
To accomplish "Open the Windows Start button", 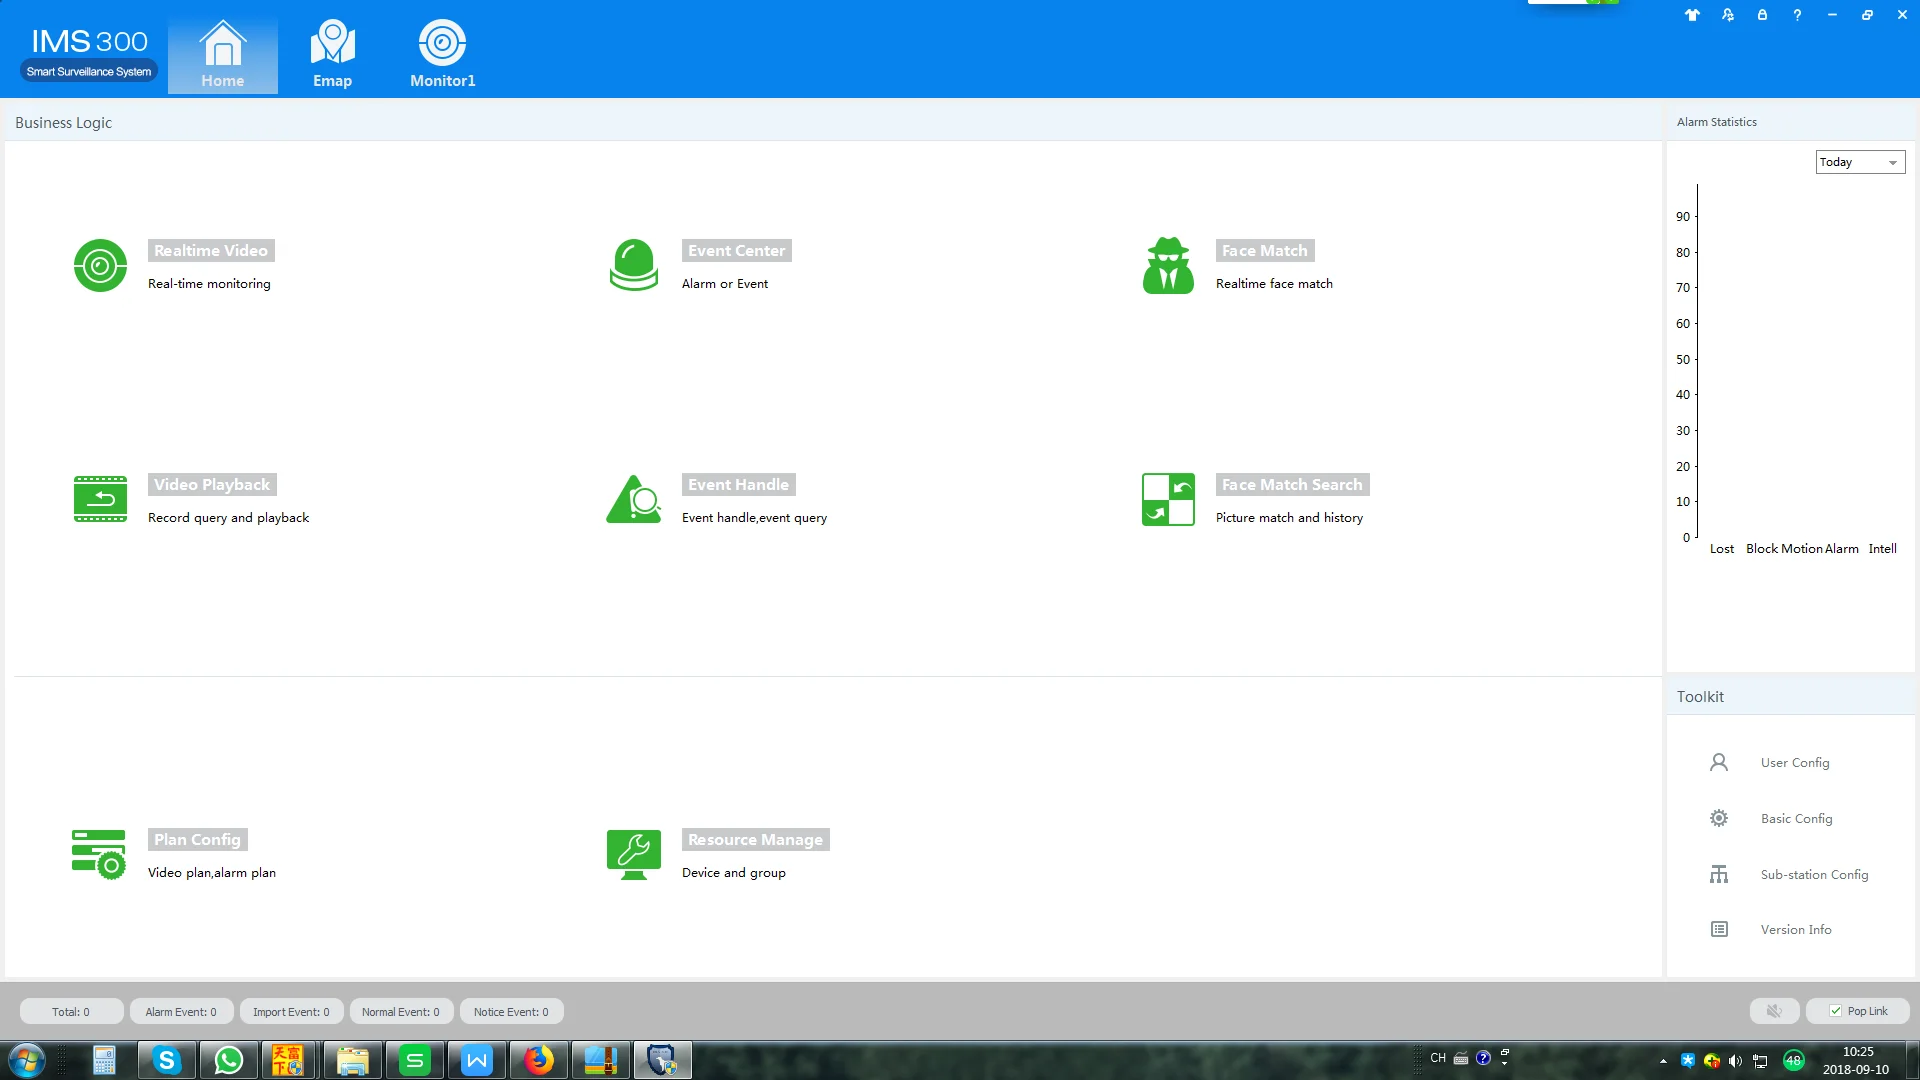I will [27, 1060].
